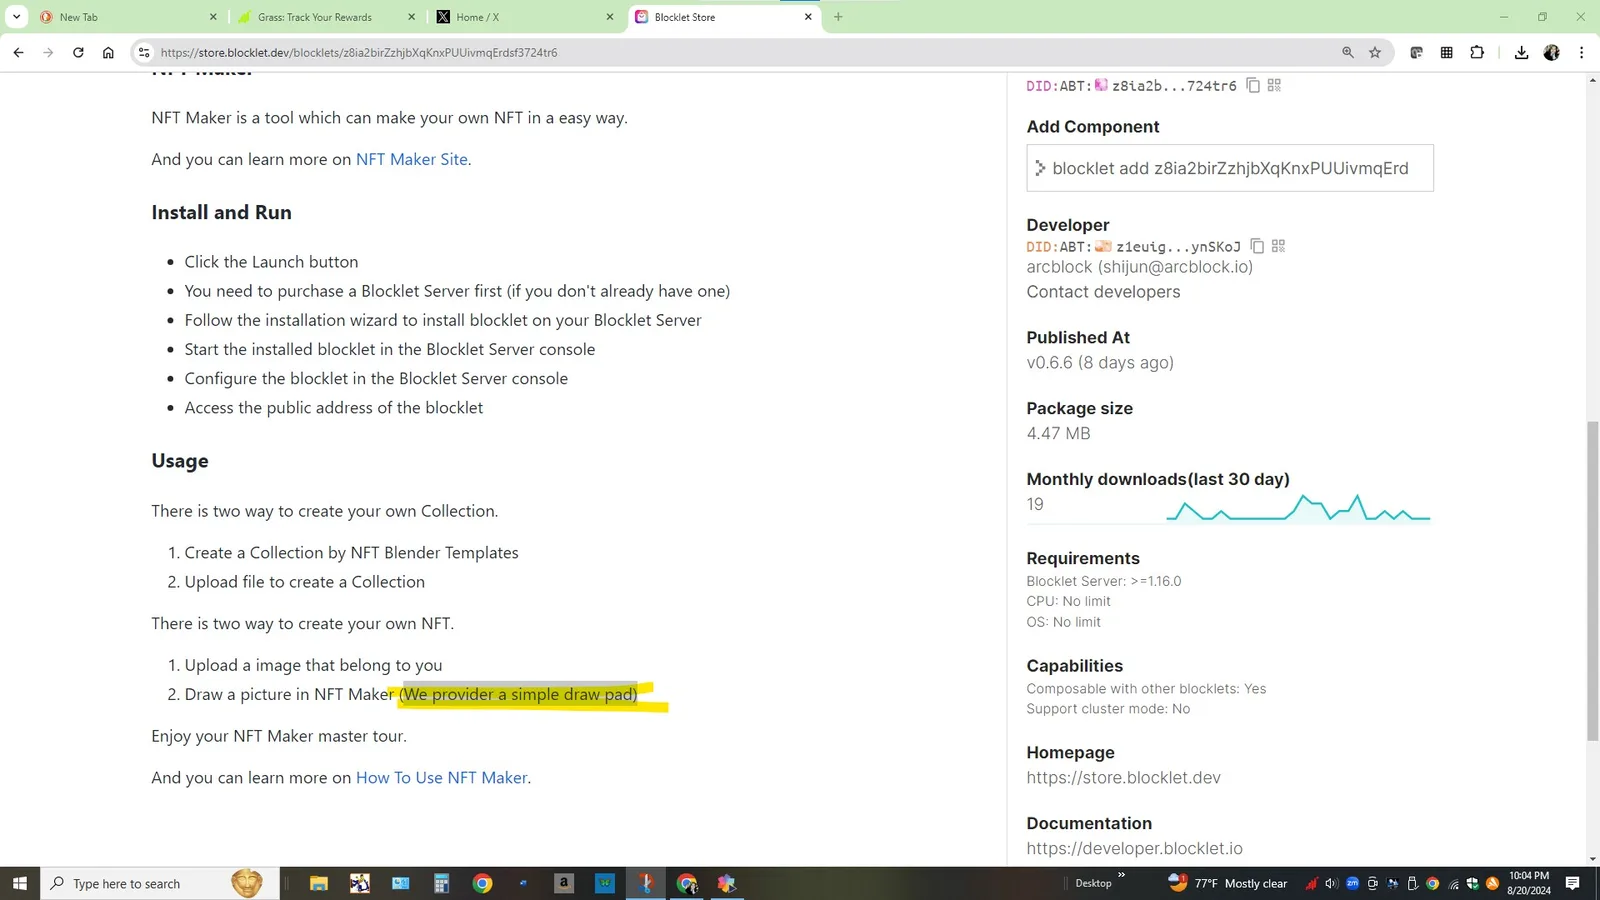The height and width of the screenshot is (900, 1600).
Task: Copy the blocklet DID z8ia2b...724tr6
Action: [x=1253, y=85]
